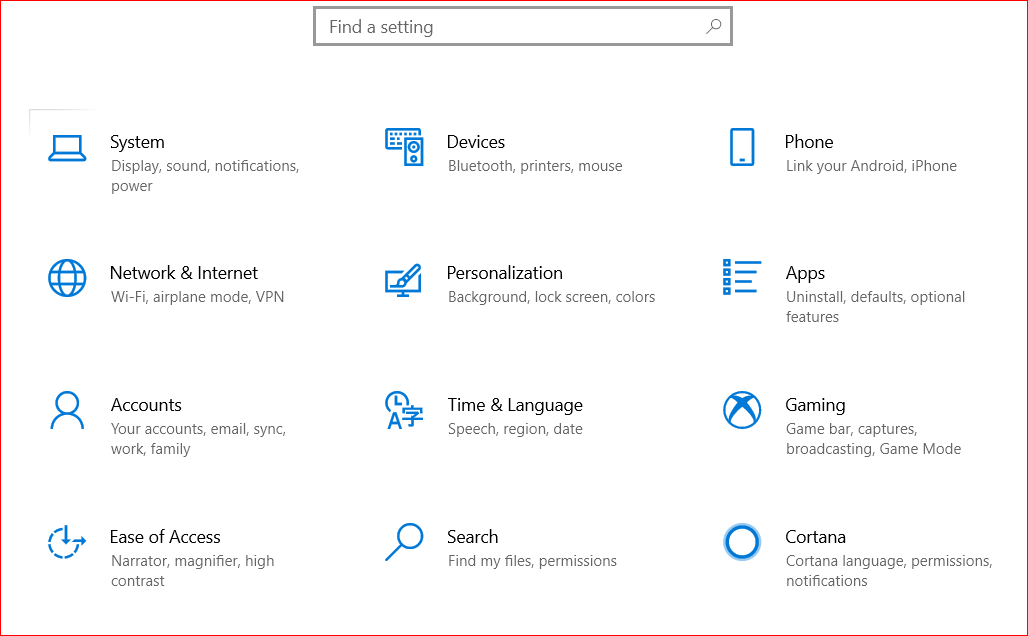Click the Search magnifying glass category icon
Screen dimensions: 1028x636
point(404,542)
